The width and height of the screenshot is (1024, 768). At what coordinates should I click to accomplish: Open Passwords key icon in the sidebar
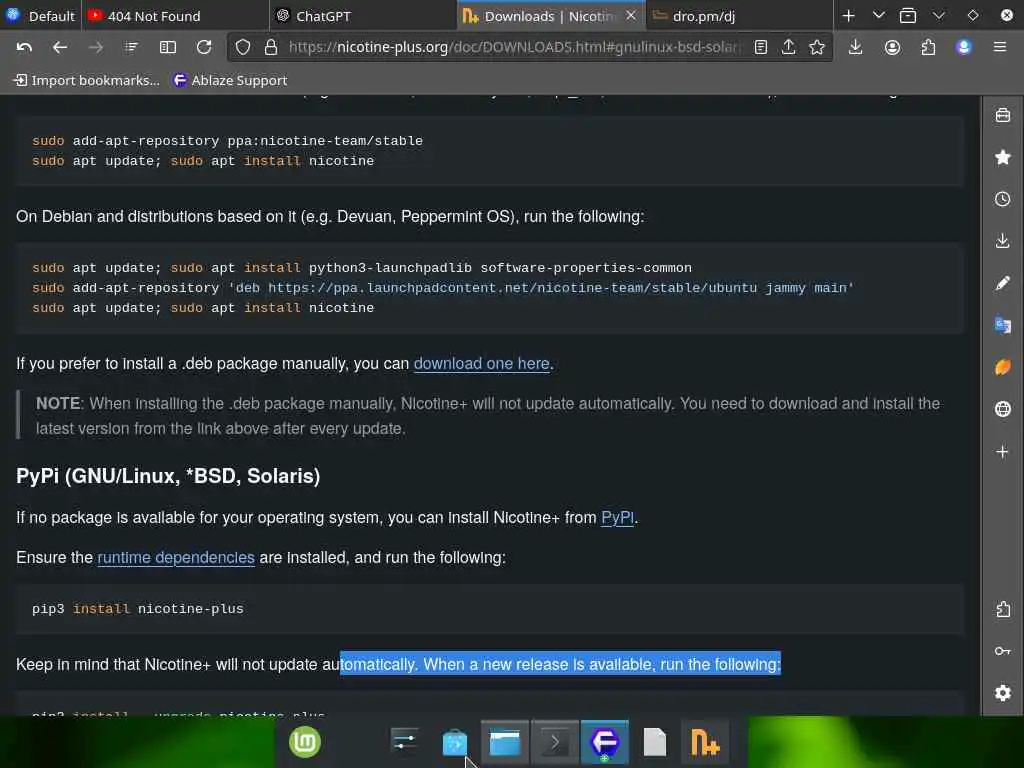pos(1002,651)
